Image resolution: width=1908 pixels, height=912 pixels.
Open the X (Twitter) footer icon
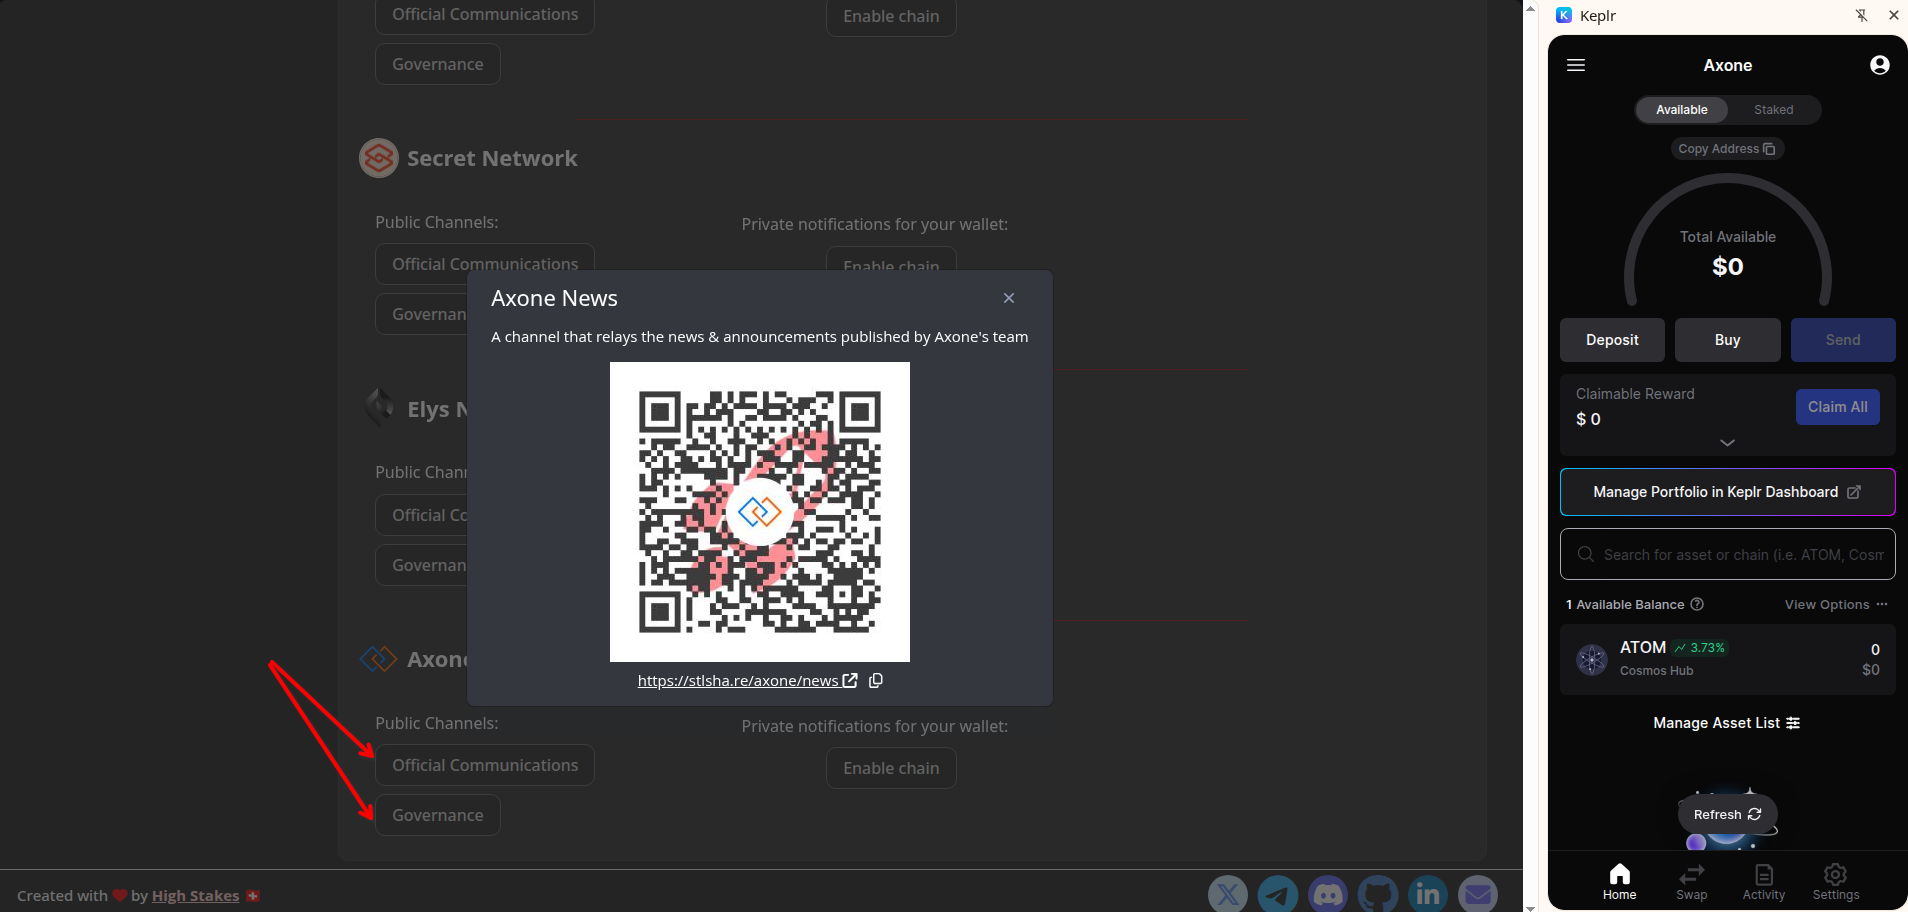point(1228,893)
